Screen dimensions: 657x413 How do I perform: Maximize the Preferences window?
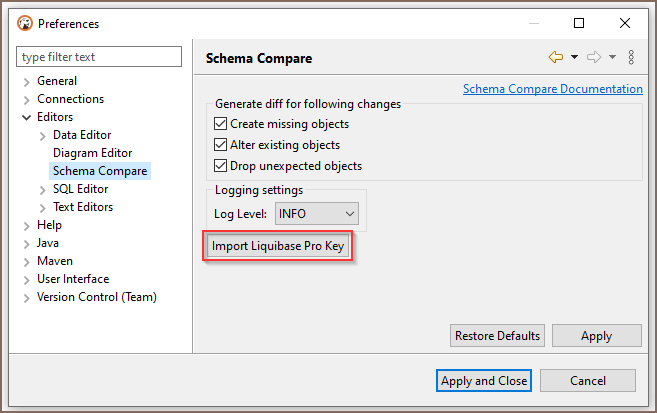pos(579,23)
